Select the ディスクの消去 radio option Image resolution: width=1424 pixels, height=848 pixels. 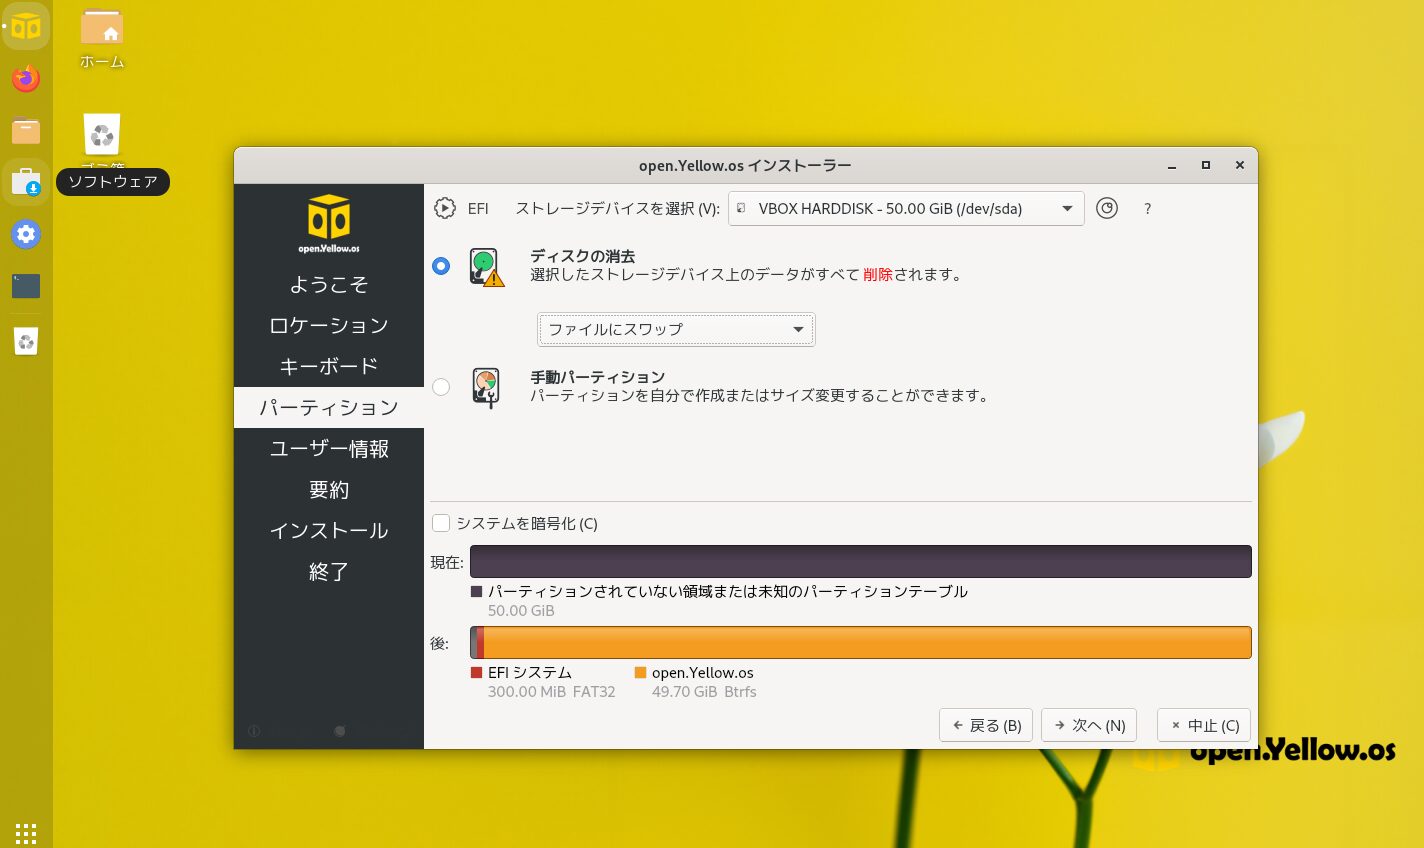[441, 266]
